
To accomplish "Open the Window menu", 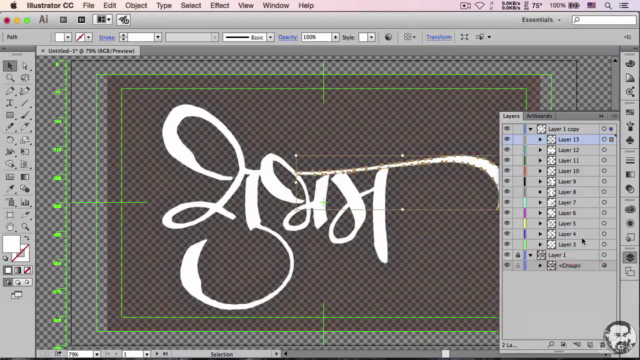I will (276, 6).
